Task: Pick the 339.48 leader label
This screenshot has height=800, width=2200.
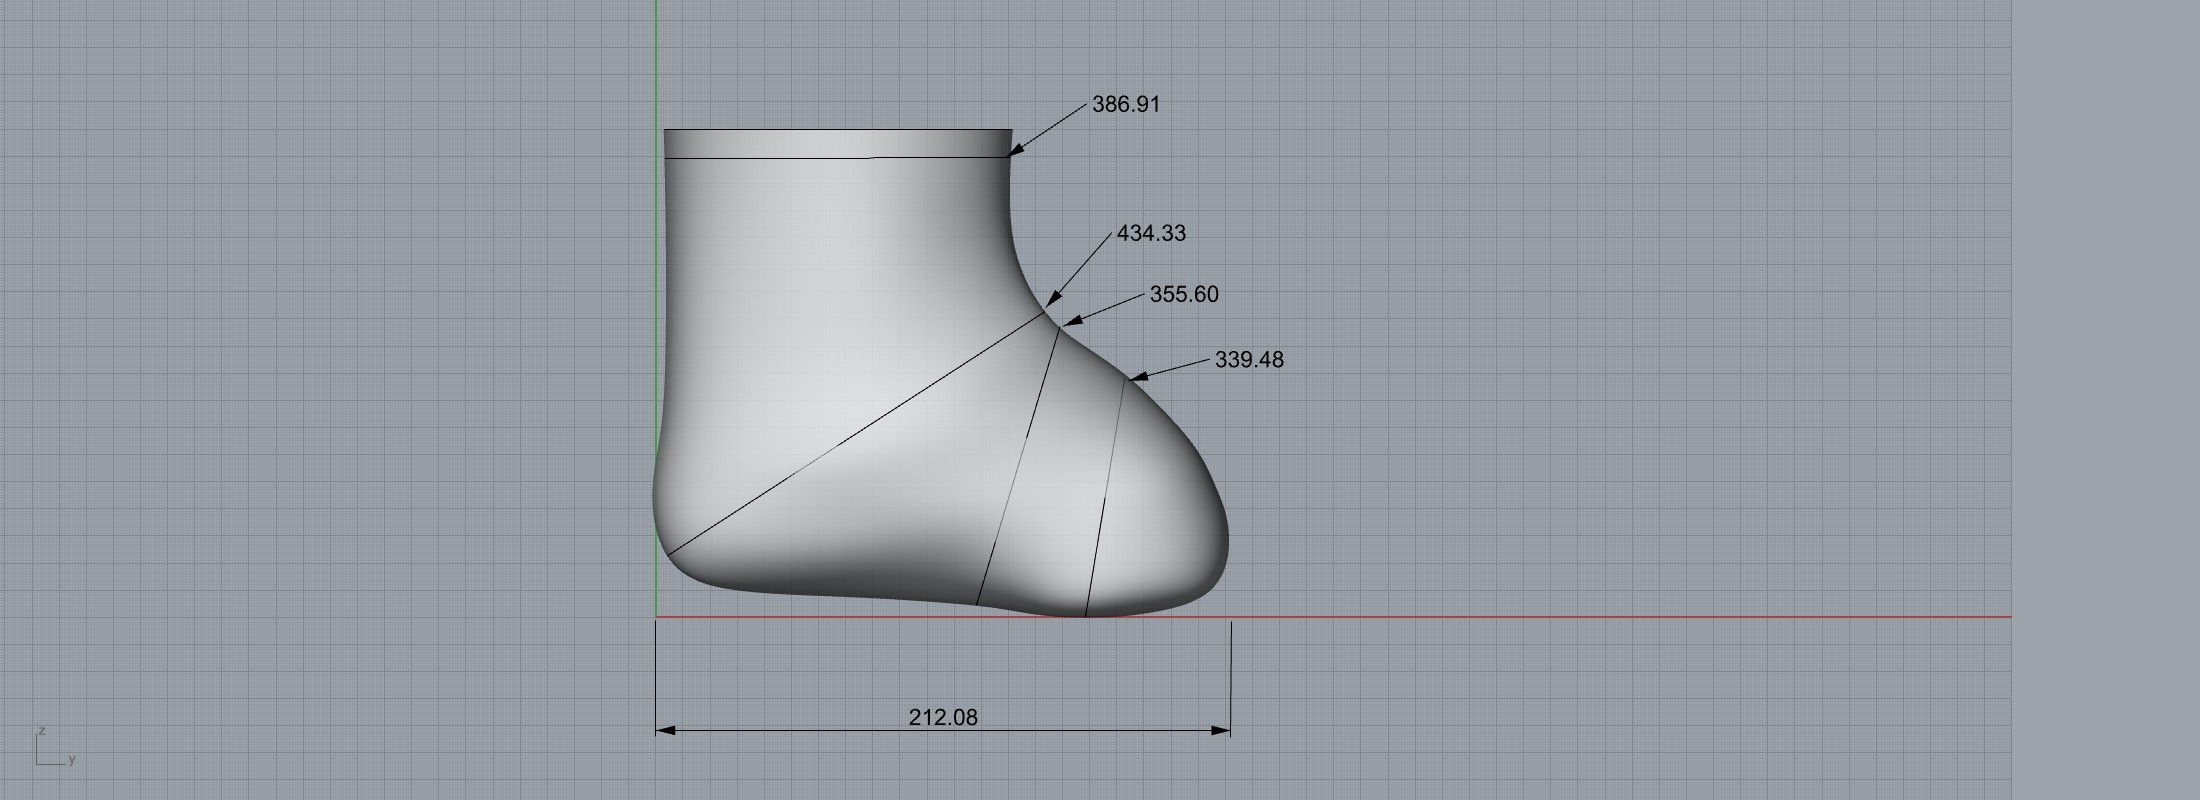Action: [x=1249, y=360]
